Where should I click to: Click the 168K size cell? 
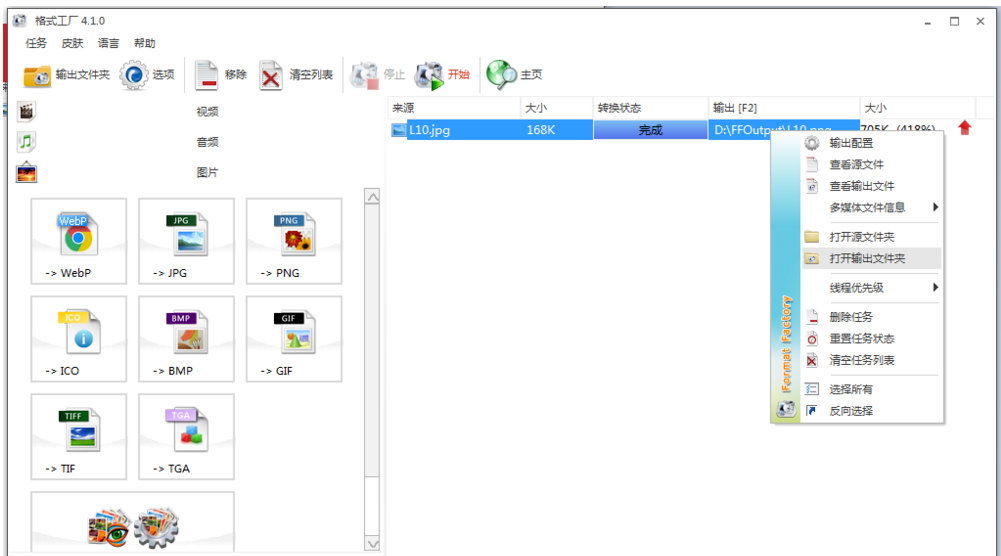[557, 130]
